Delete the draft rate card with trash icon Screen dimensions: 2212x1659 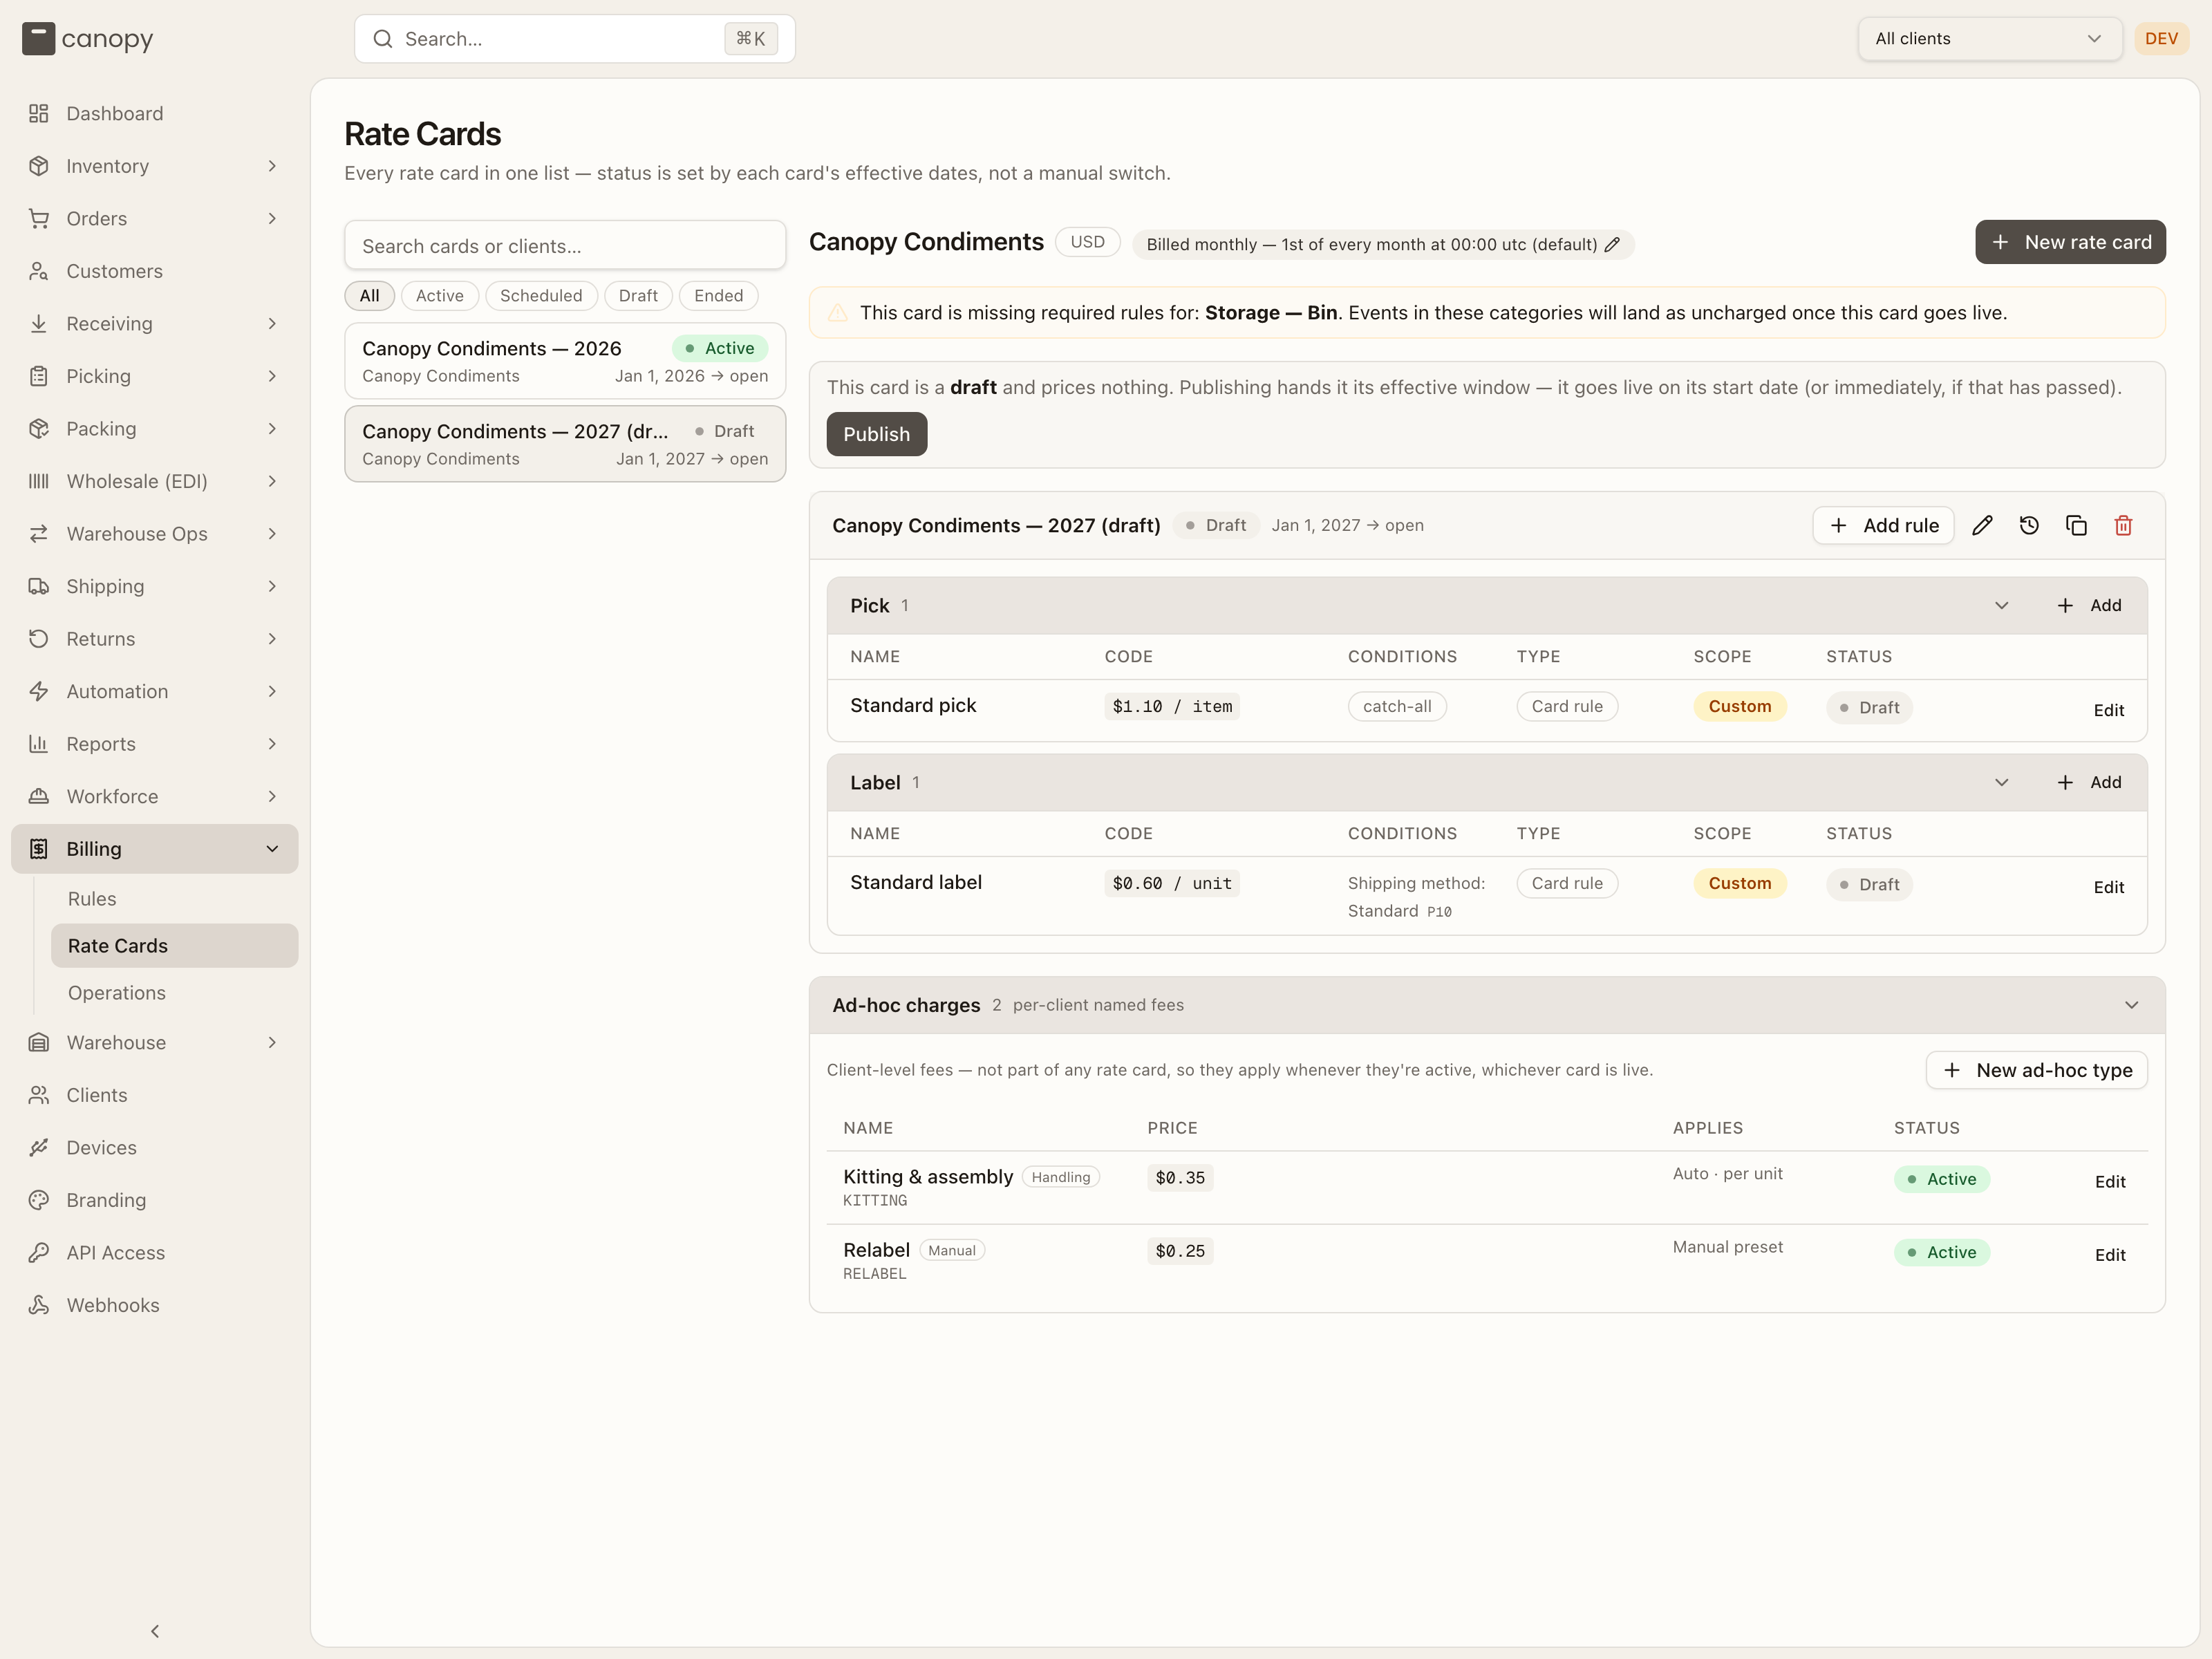[x=2124, y=526]
